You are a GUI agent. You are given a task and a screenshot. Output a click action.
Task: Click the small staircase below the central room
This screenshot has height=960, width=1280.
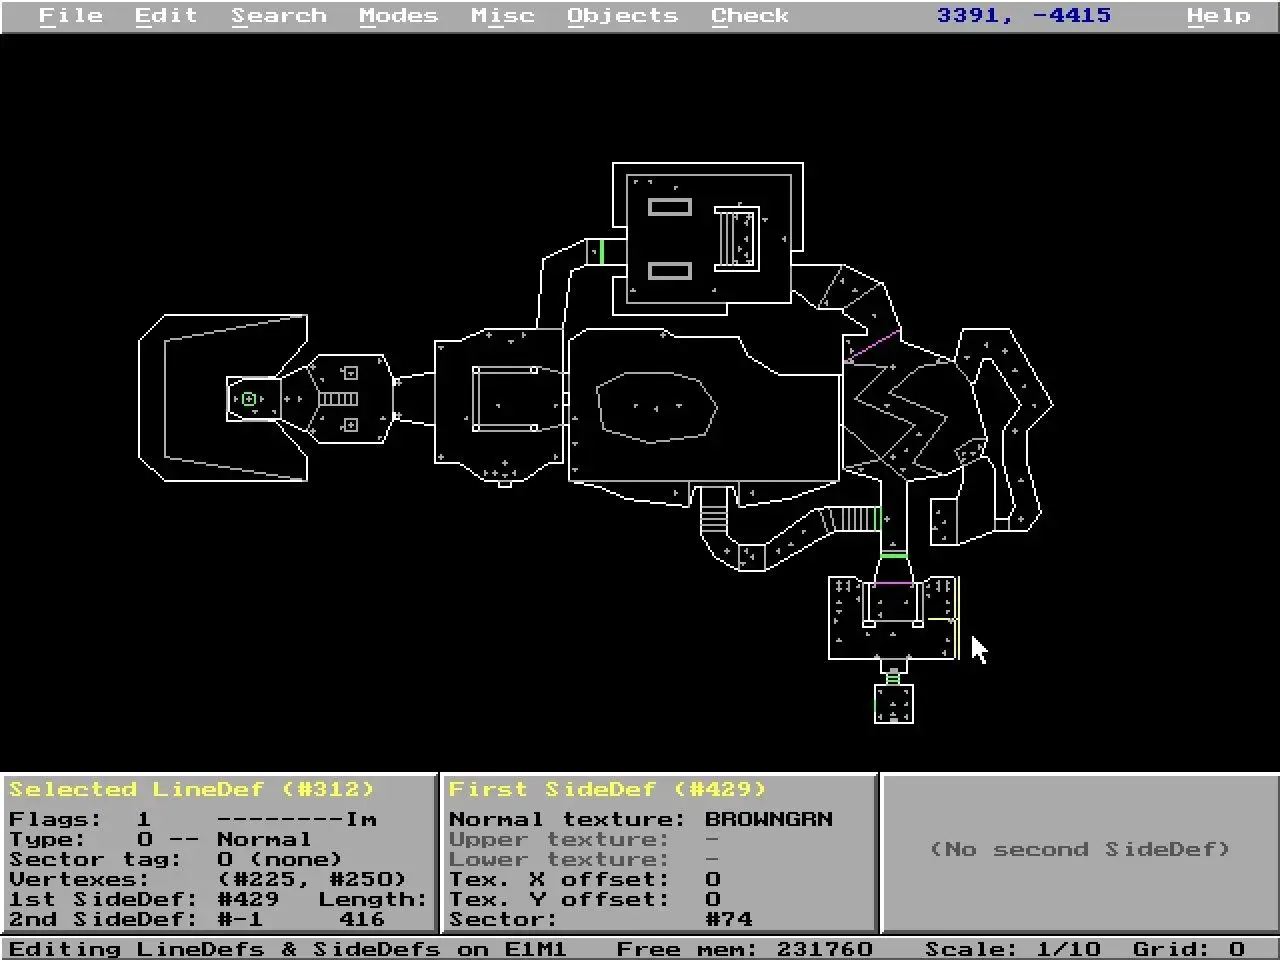[713, 515]
